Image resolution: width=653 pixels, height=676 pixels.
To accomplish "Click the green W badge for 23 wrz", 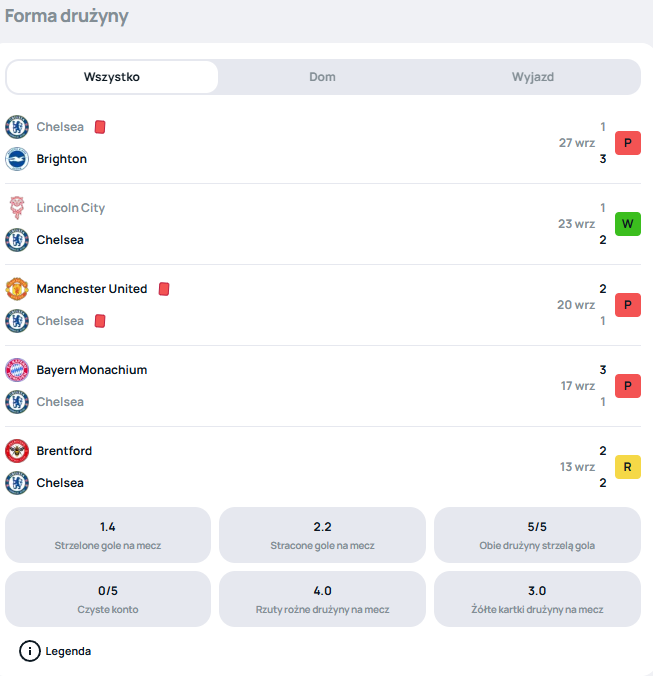I will [628, 224].
